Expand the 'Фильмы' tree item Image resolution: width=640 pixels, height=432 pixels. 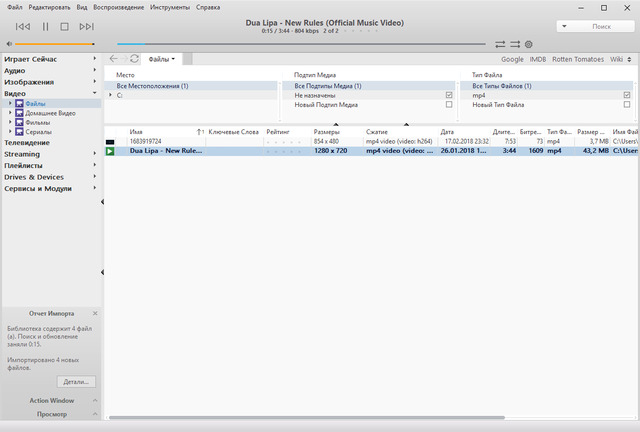tap(11, 121)
